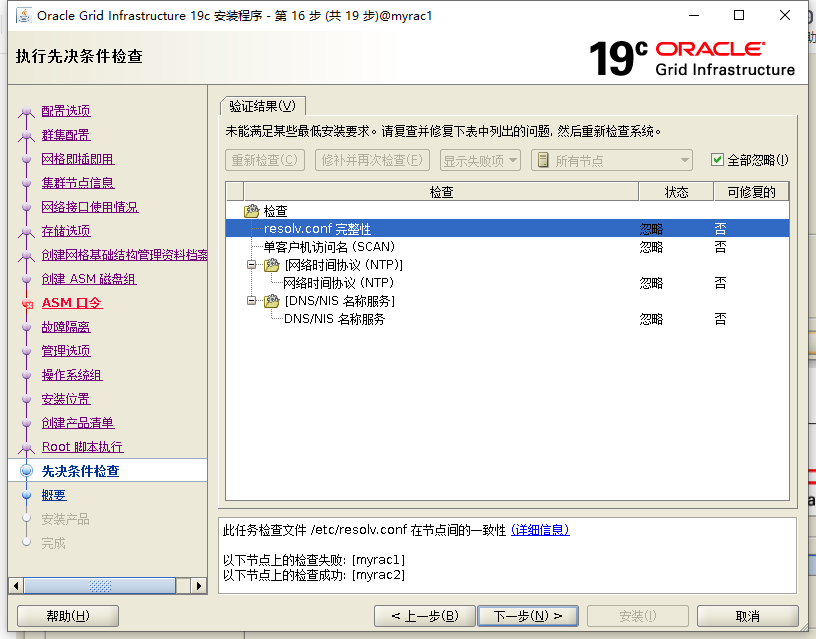Go to 概要 step
The width and height of the screenshot is (816, 639).
[x=54, y=495]
